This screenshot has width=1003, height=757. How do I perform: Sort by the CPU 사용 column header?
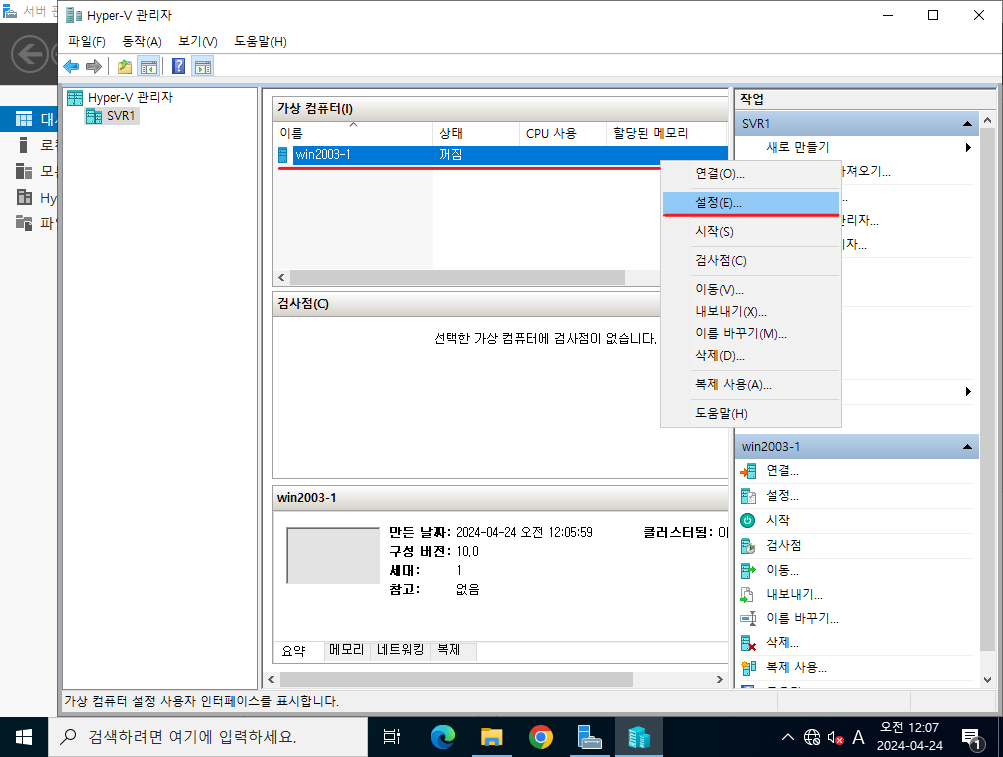pos(562,133)
